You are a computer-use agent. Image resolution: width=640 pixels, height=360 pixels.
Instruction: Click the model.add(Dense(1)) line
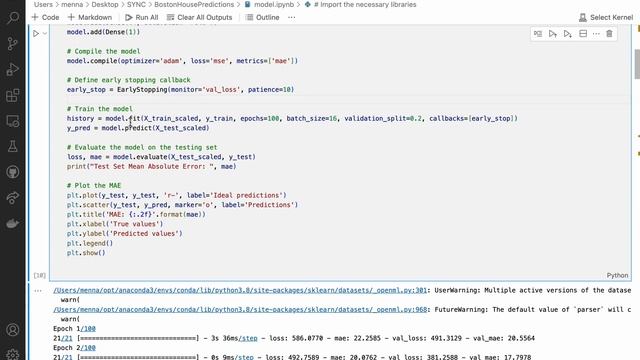[x=104, y=32]
